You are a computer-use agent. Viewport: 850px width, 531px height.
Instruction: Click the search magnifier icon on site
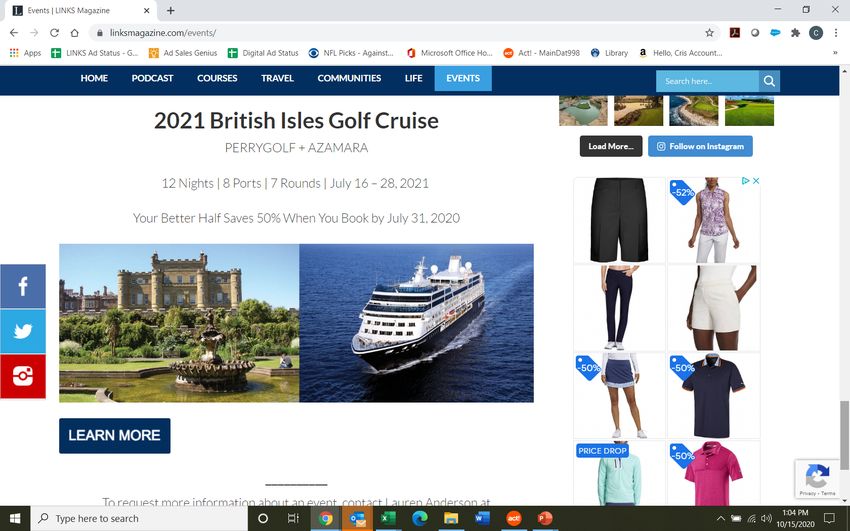pyautogui.click(x=769, y=81)
